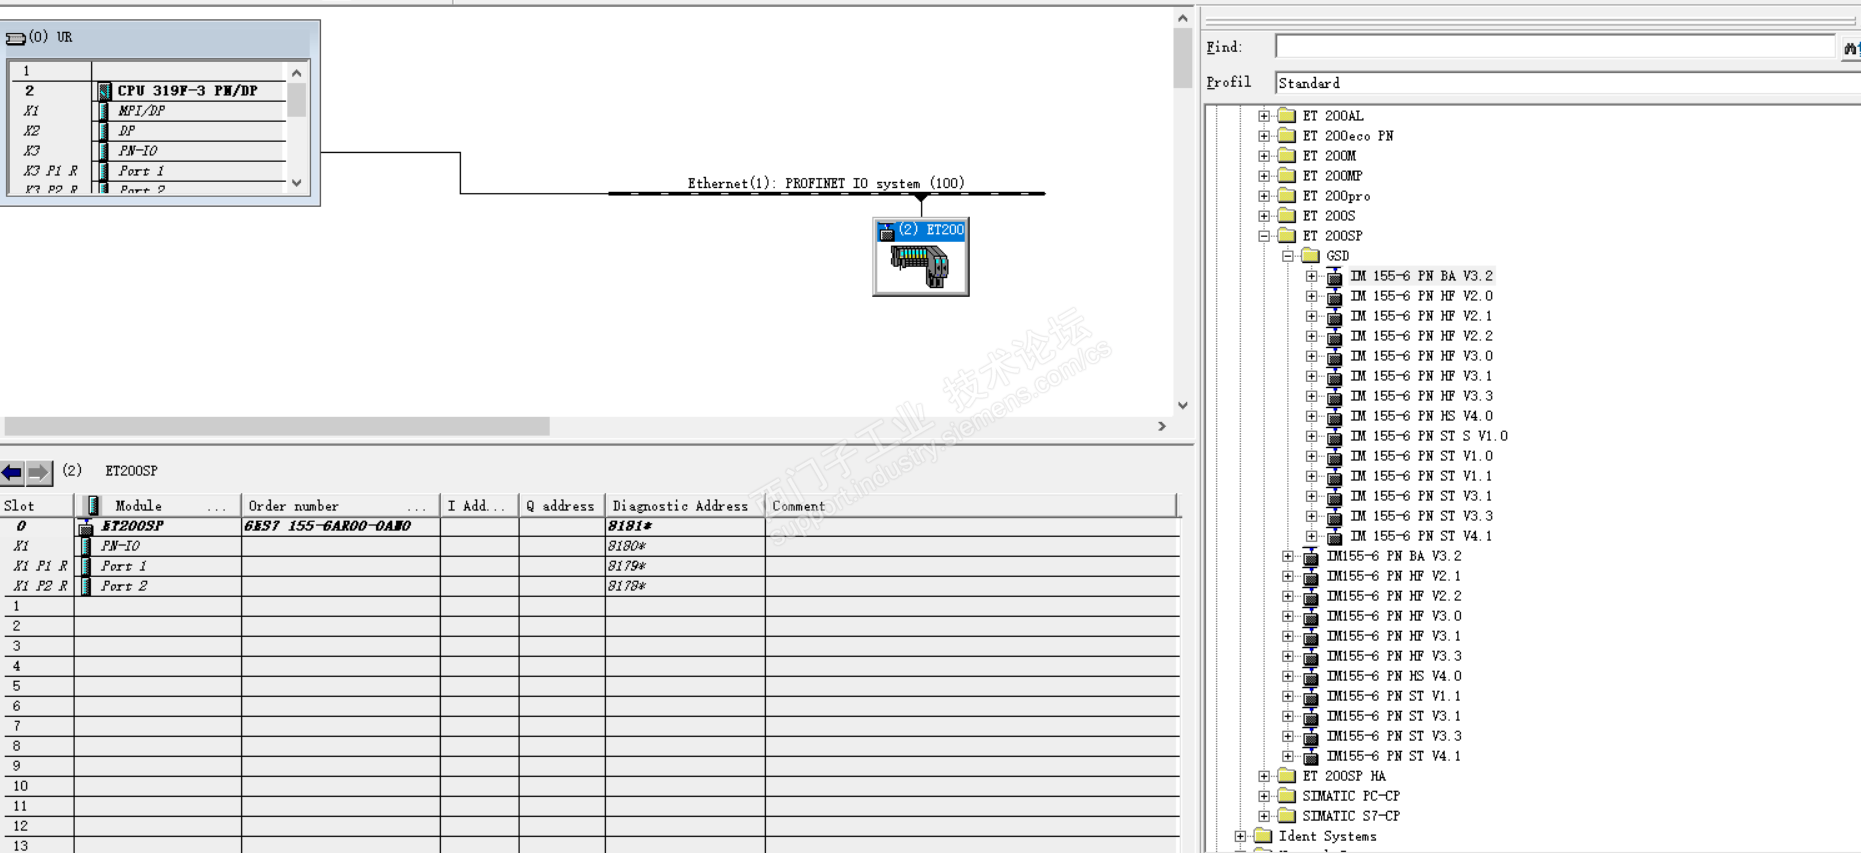Click the Comment column header

pyautogui.click(x=971, y=506)
